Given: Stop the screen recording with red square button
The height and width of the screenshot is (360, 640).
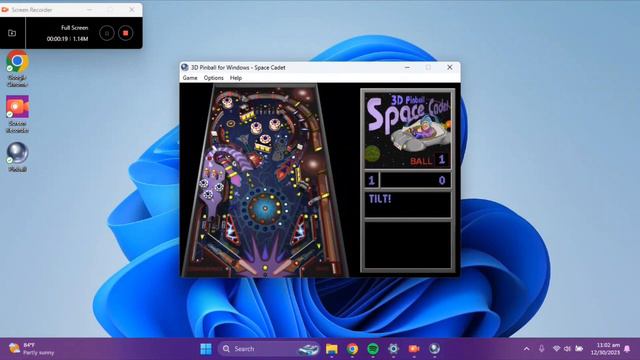Looking at the screenshot, I should tap(126, 33).
